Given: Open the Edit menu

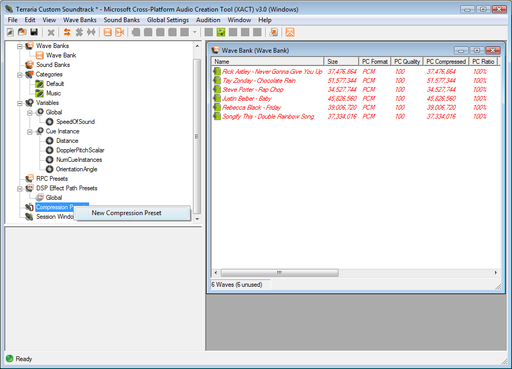Looking at the screenshot, I should pyautogui.click(x=30, y=20).
